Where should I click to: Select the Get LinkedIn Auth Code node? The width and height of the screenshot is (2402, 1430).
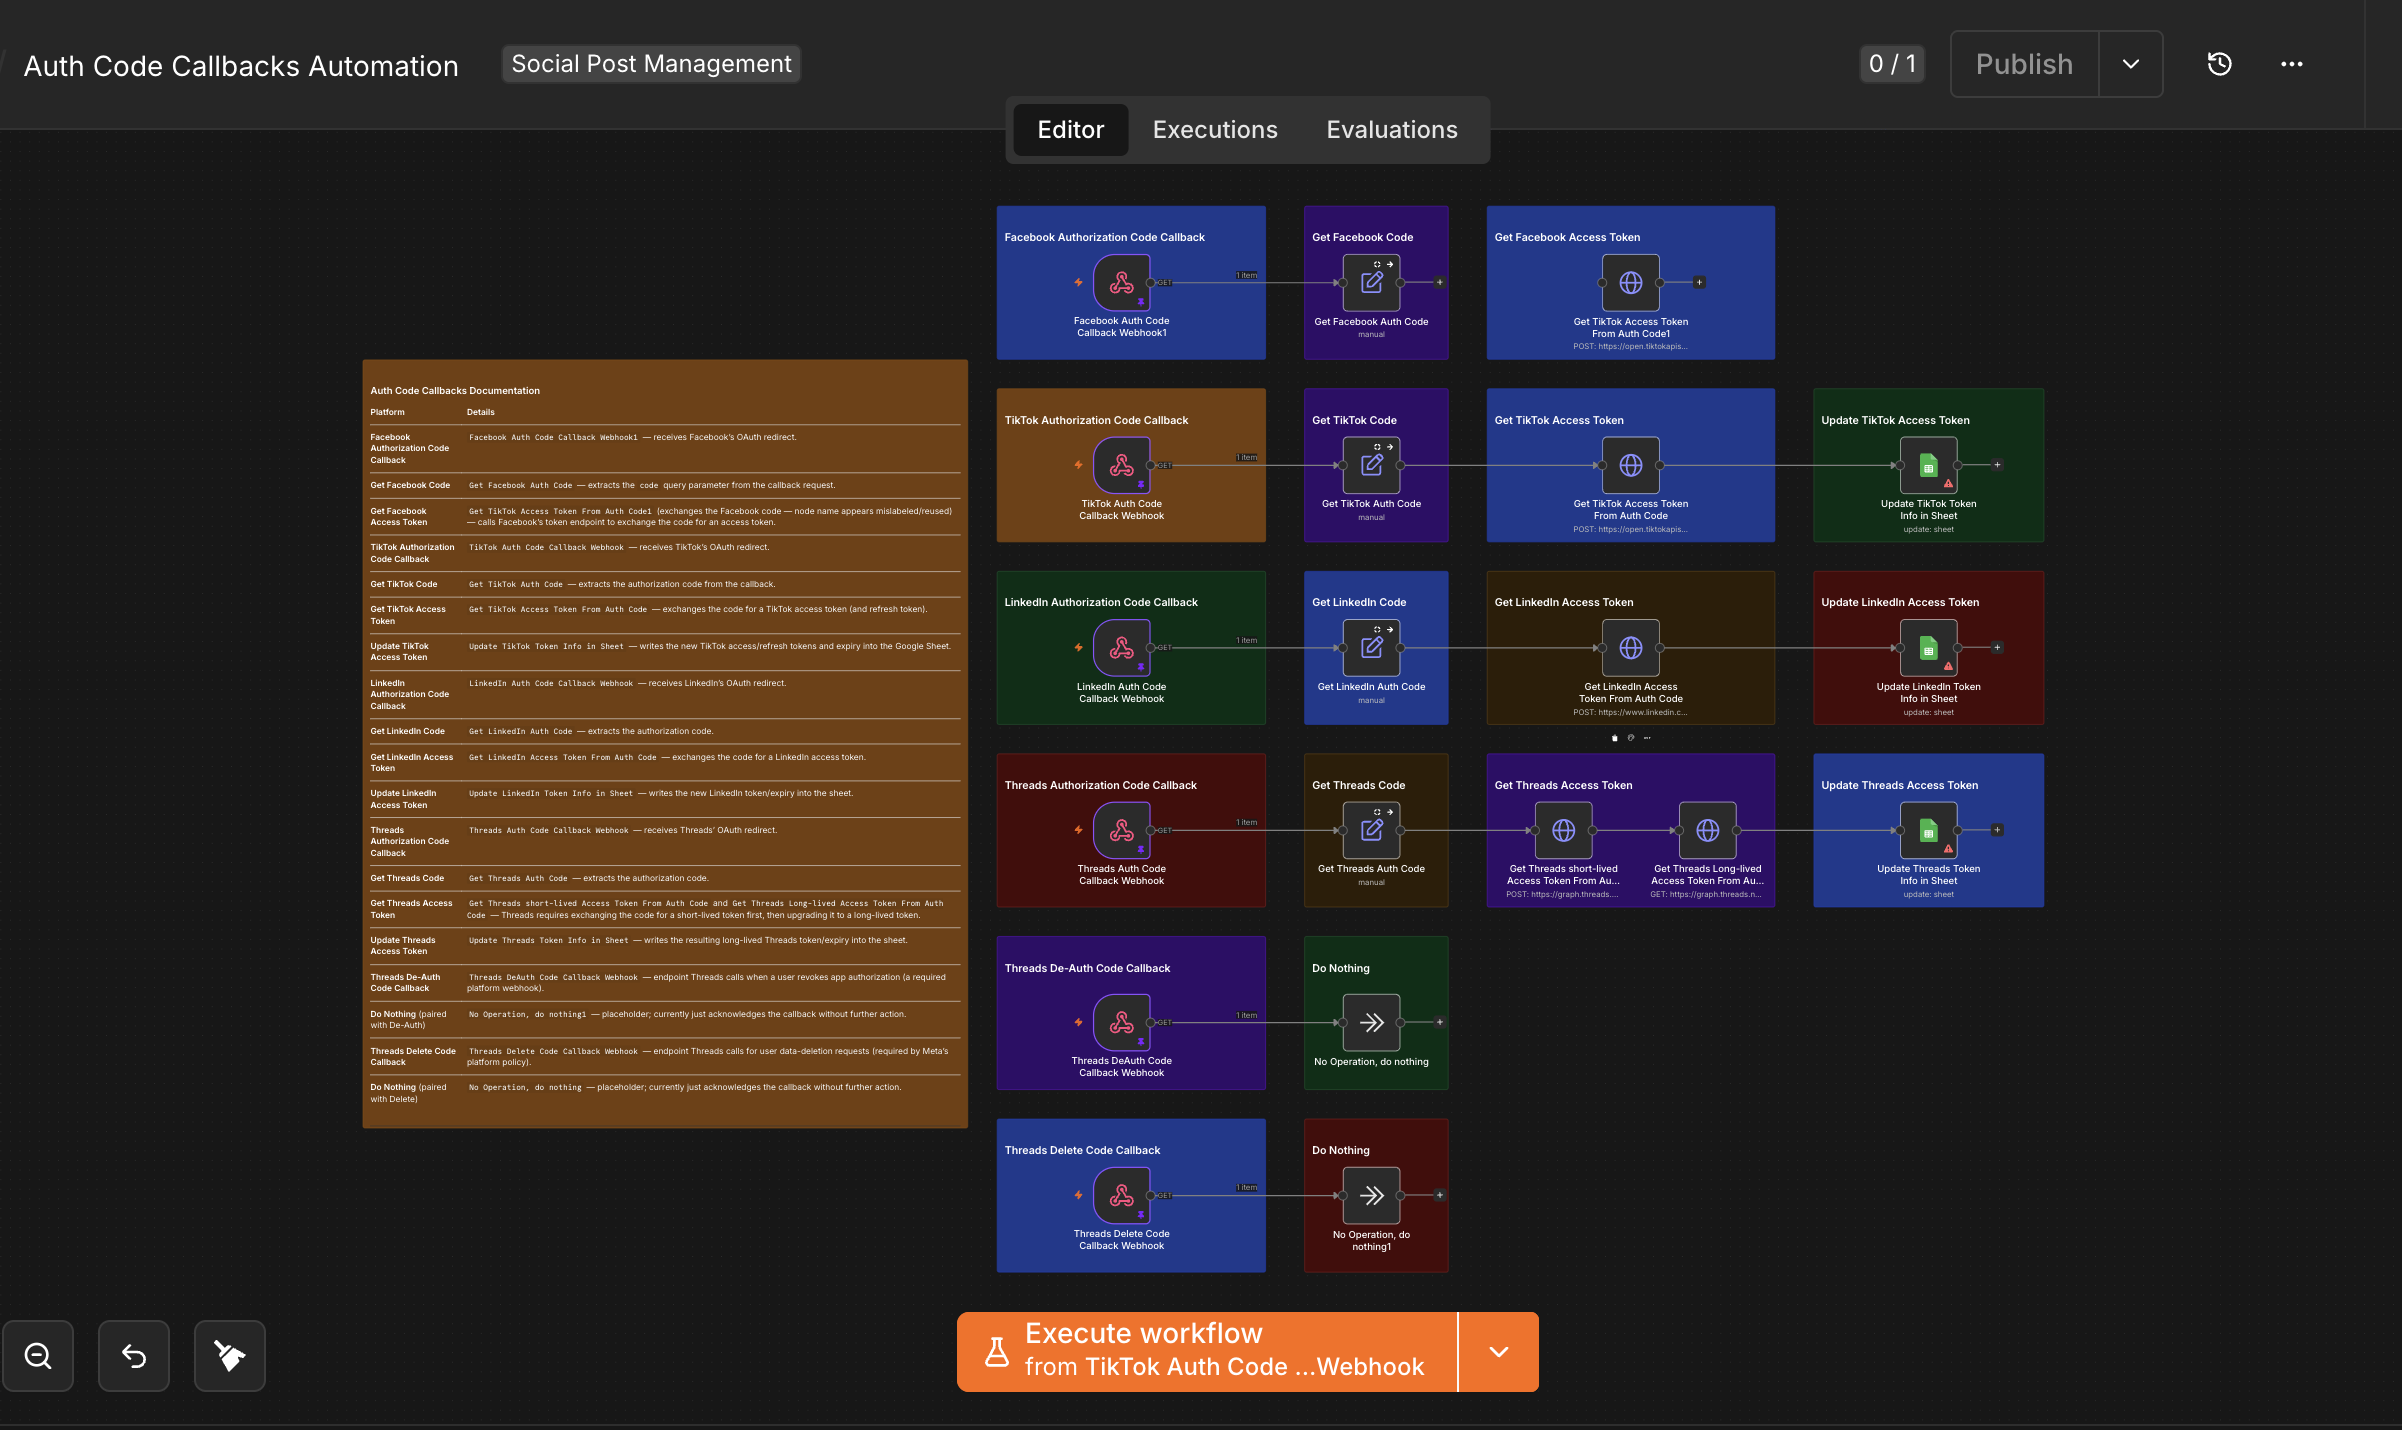coord(1372,648)
